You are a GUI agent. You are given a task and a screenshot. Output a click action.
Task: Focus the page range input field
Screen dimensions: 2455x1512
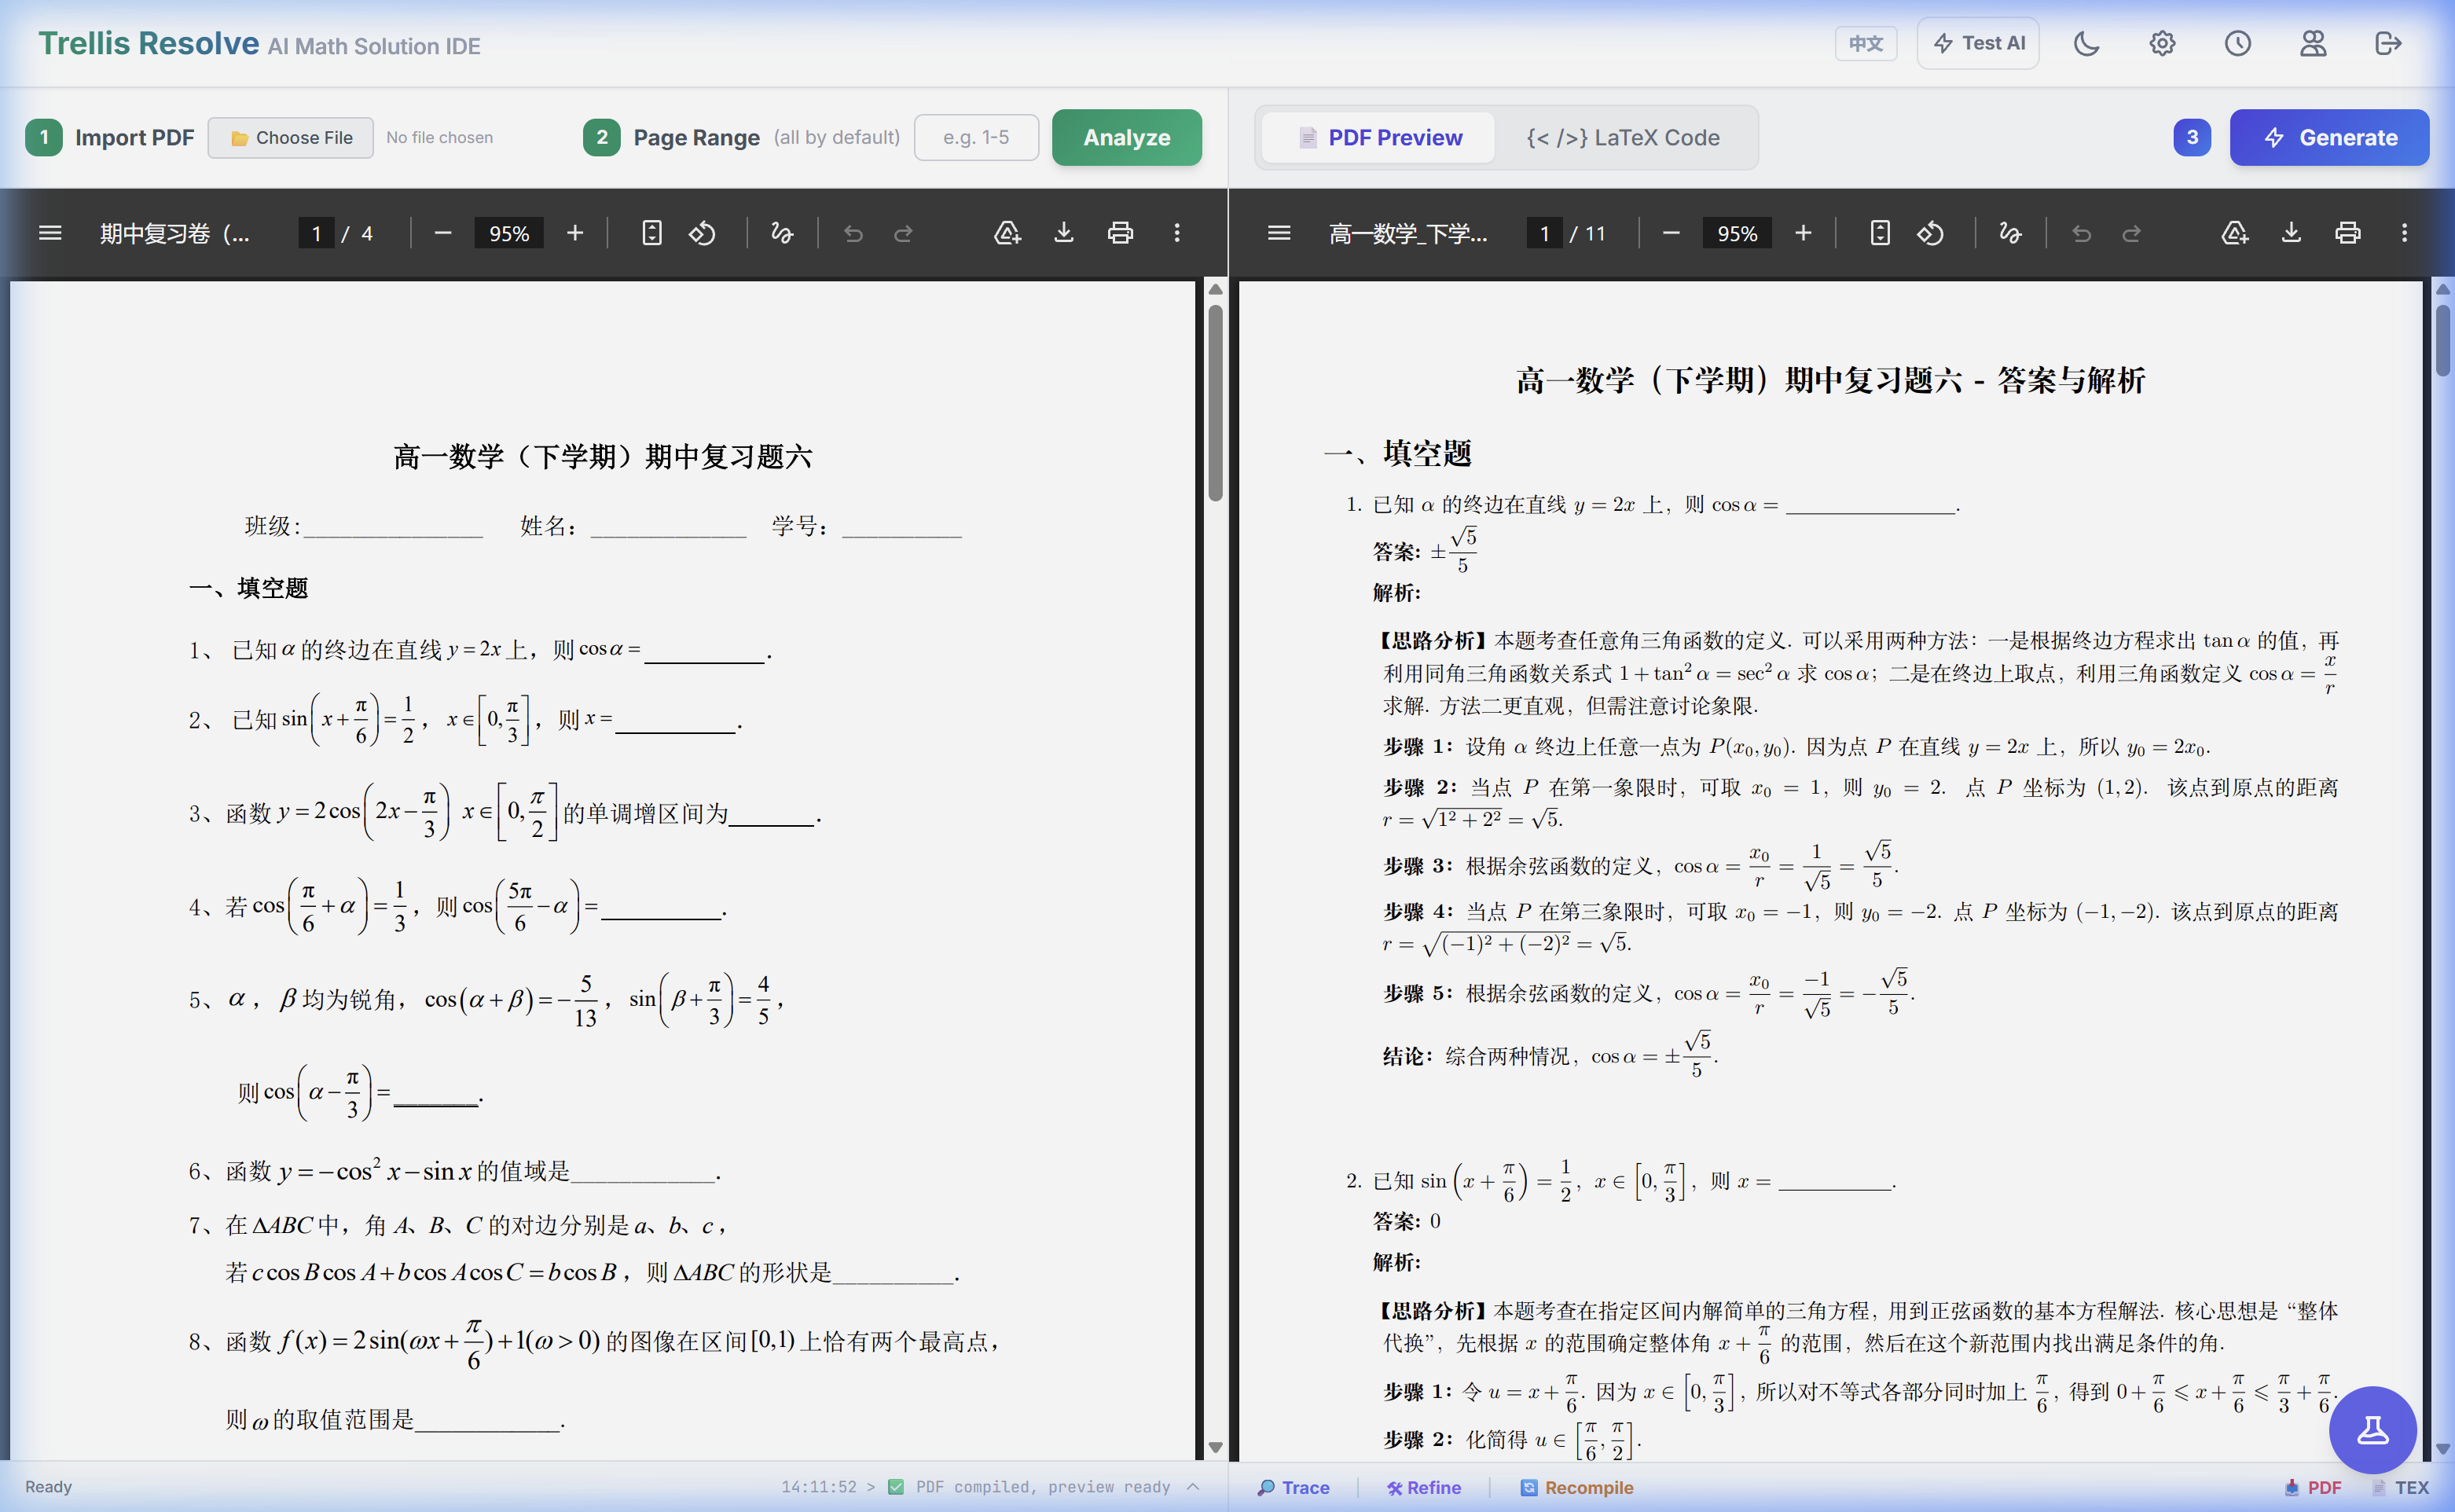tap(976, 138)
